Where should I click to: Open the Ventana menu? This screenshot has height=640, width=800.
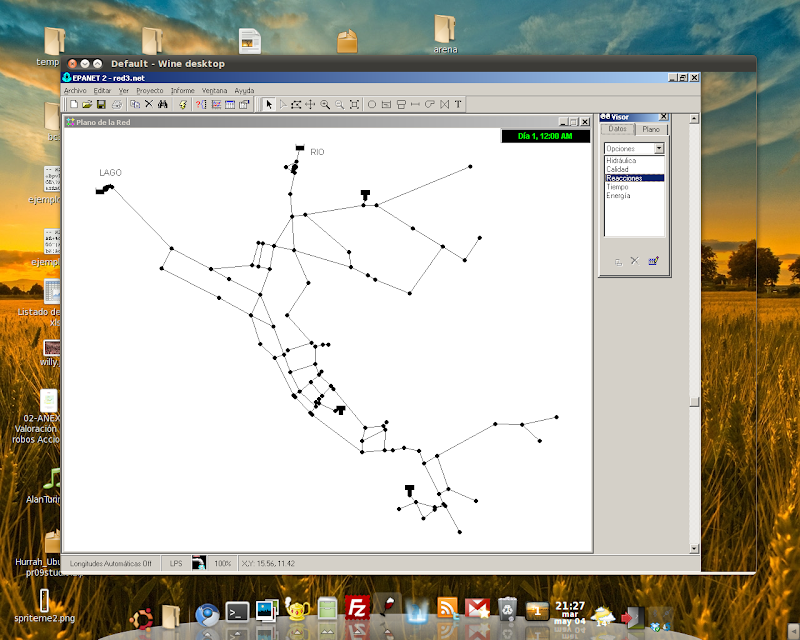point(214,90)
